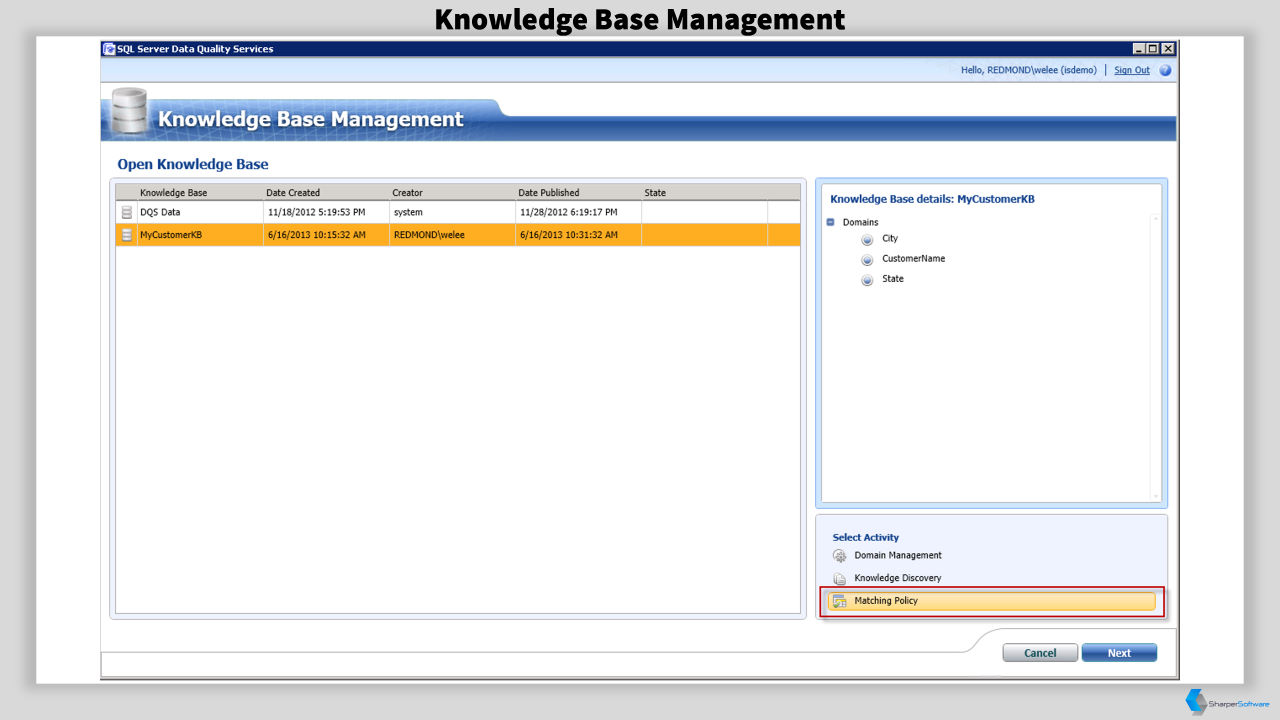
Task: Click the details panel scroll up arrow
Action: [x=1156, y=218]
